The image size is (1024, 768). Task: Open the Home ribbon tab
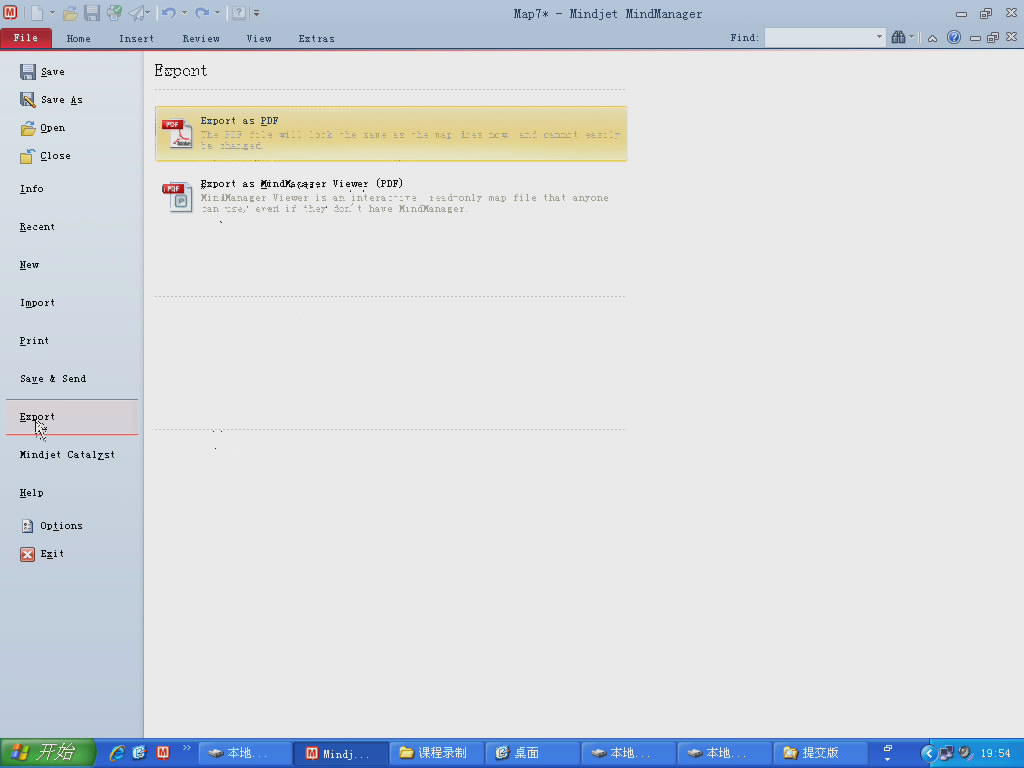coord(78,39)
